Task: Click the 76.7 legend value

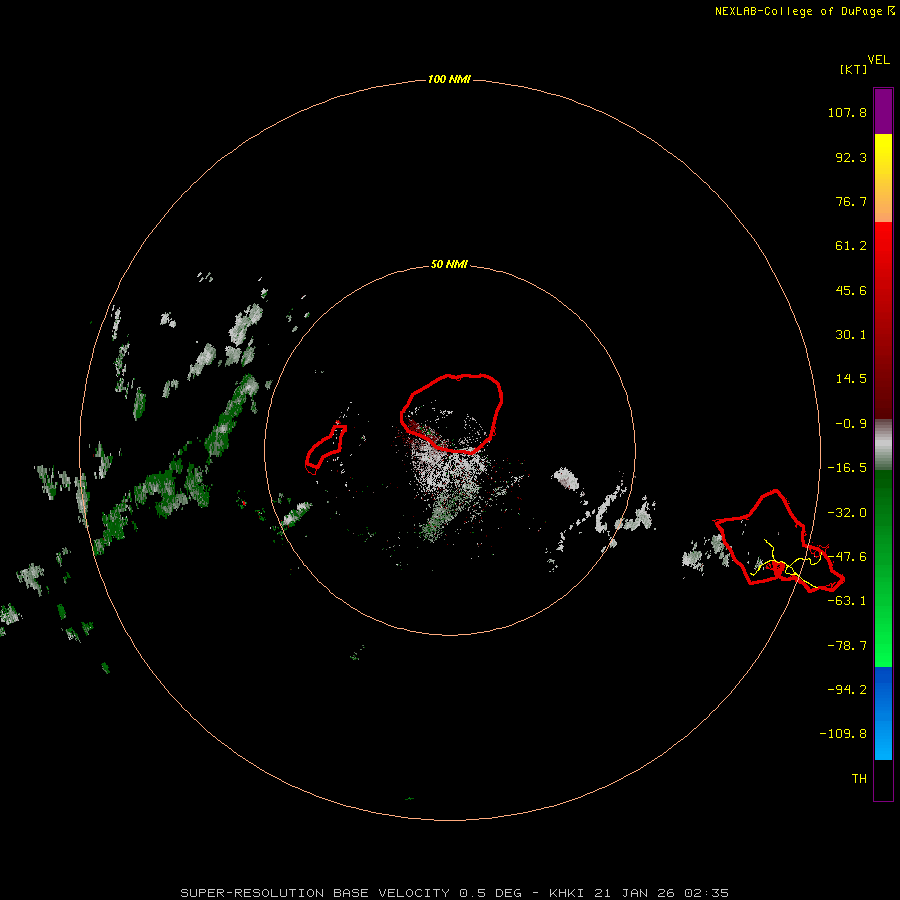Action: 851,201
